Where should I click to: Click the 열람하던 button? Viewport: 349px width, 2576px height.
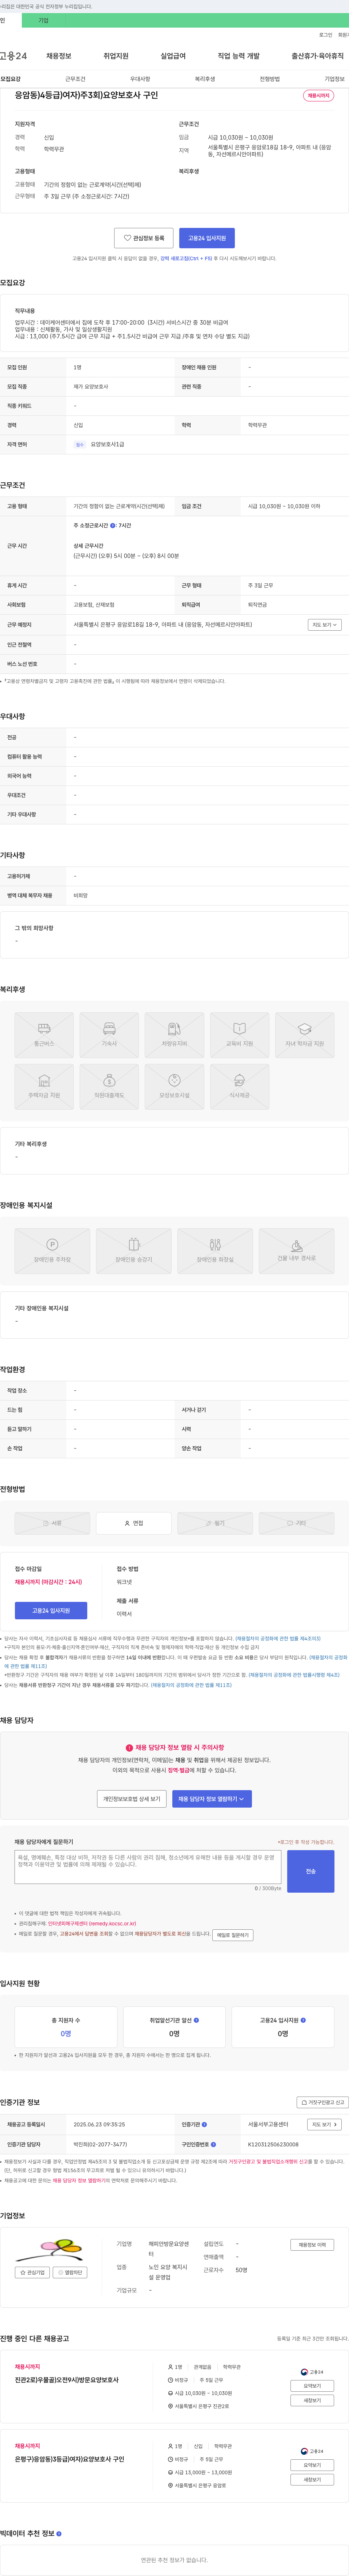tap(70, 2273)
